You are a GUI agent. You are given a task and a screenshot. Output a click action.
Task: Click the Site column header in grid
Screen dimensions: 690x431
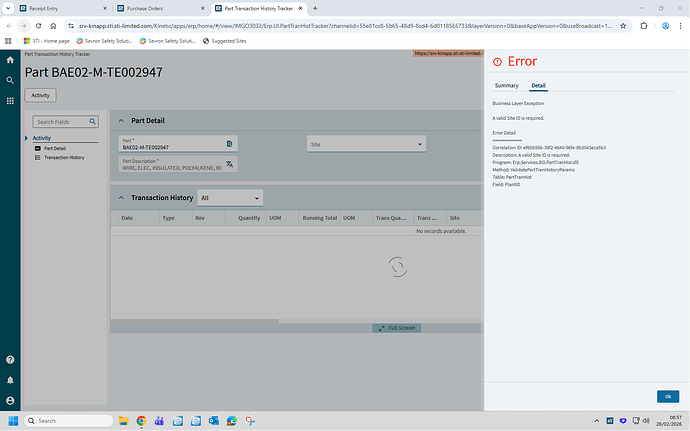tap(455, 218)
